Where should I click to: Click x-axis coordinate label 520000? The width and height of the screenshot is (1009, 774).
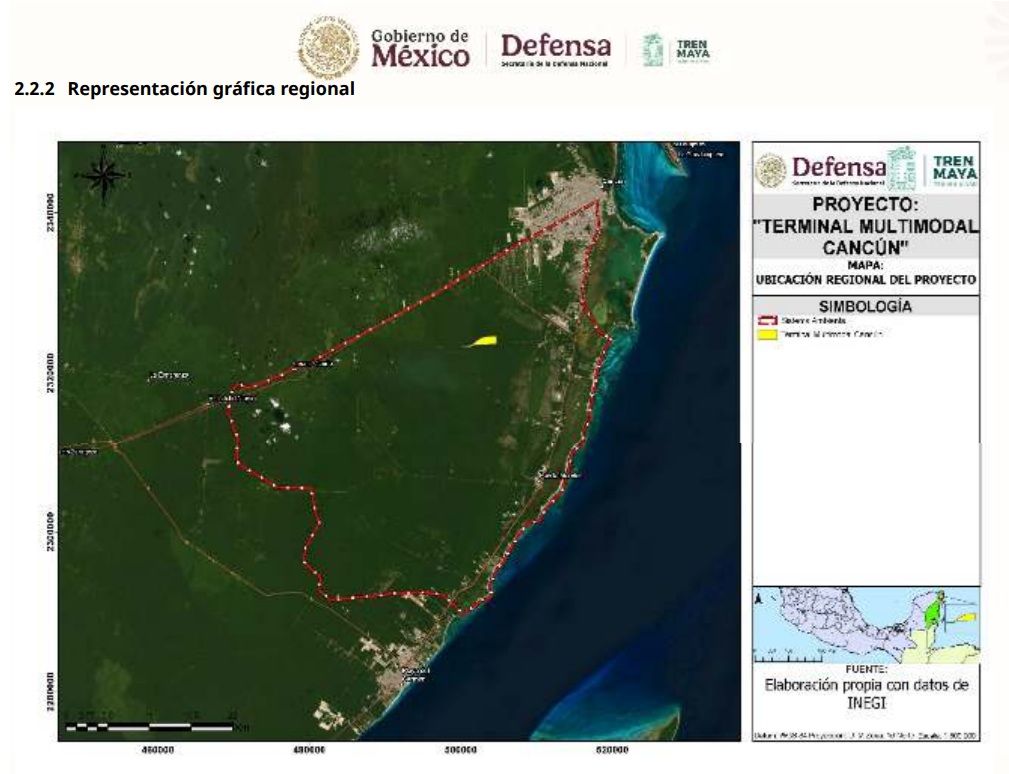[612, 750]
